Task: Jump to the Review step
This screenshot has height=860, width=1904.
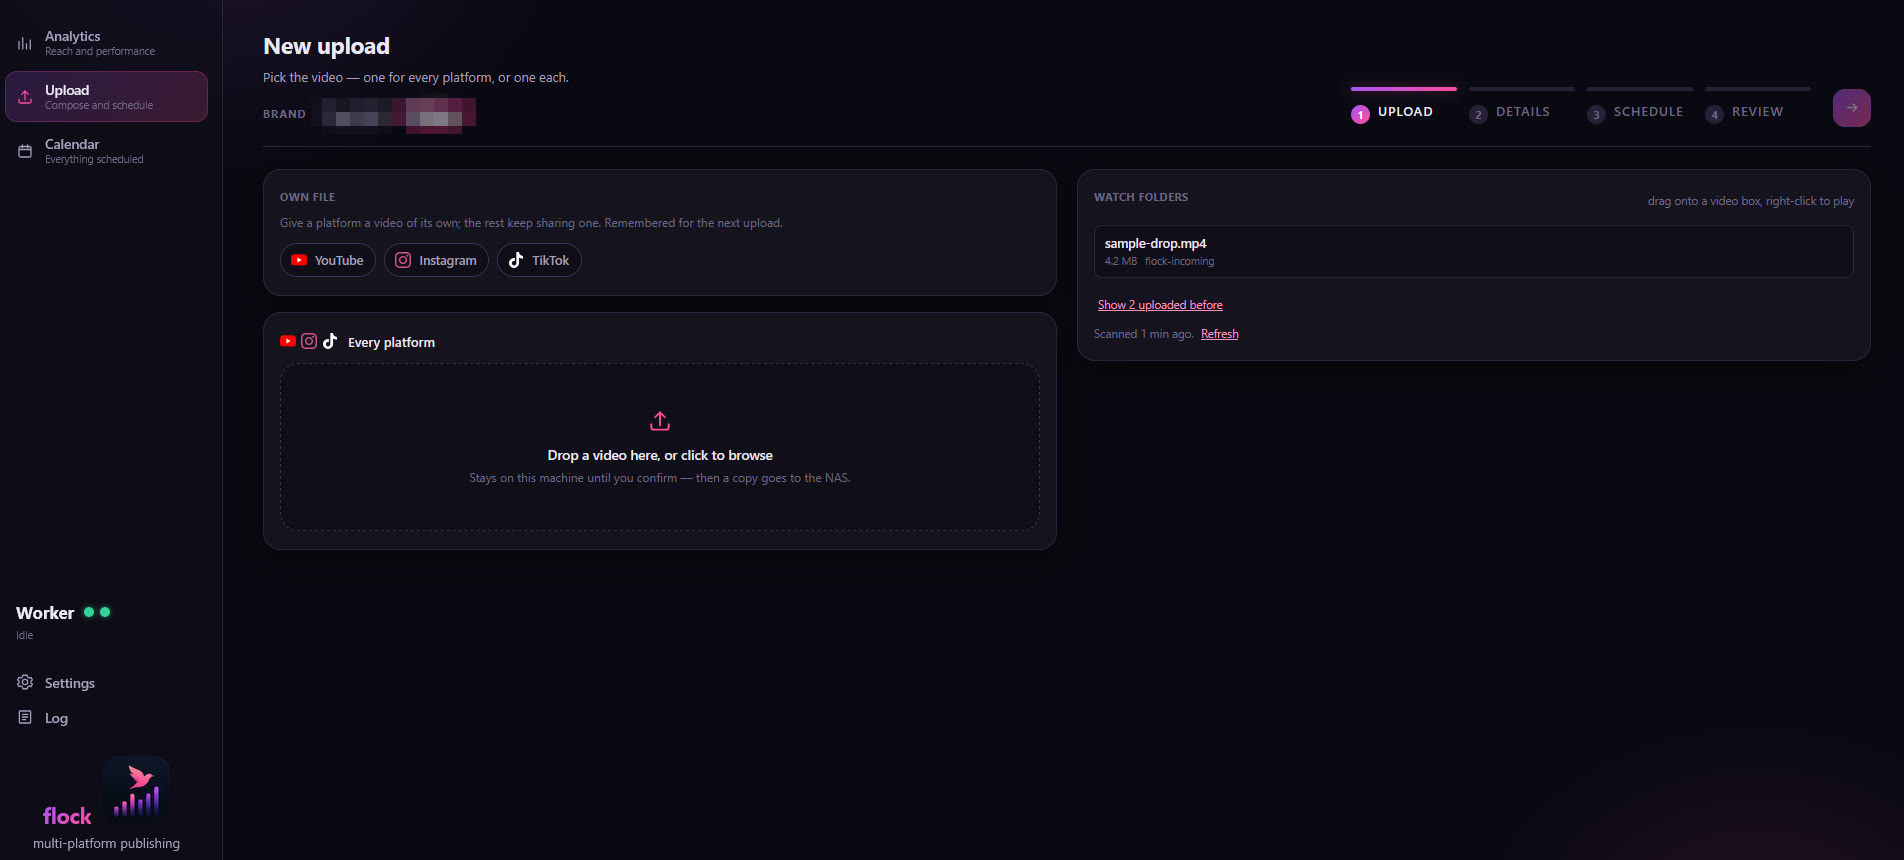Action: tap(1757, 106)
